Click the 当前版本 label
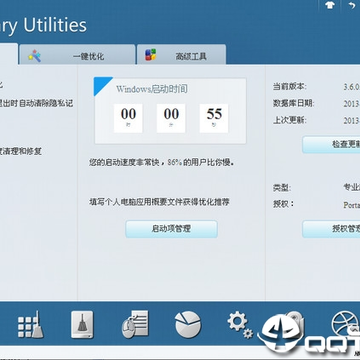The height and width of the screenshot is (360, 360). 290,86
